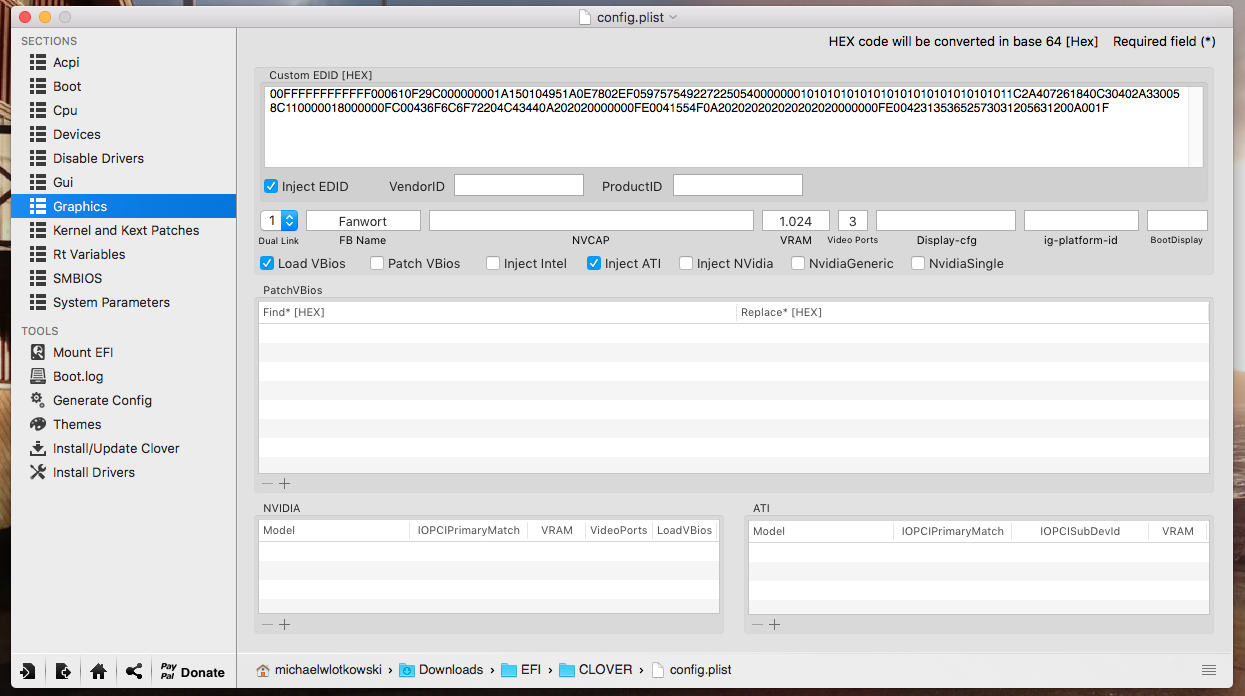Viewport: 1245px width, 696px height.
Task: Select the Gui section
Action: click(63, 182)
